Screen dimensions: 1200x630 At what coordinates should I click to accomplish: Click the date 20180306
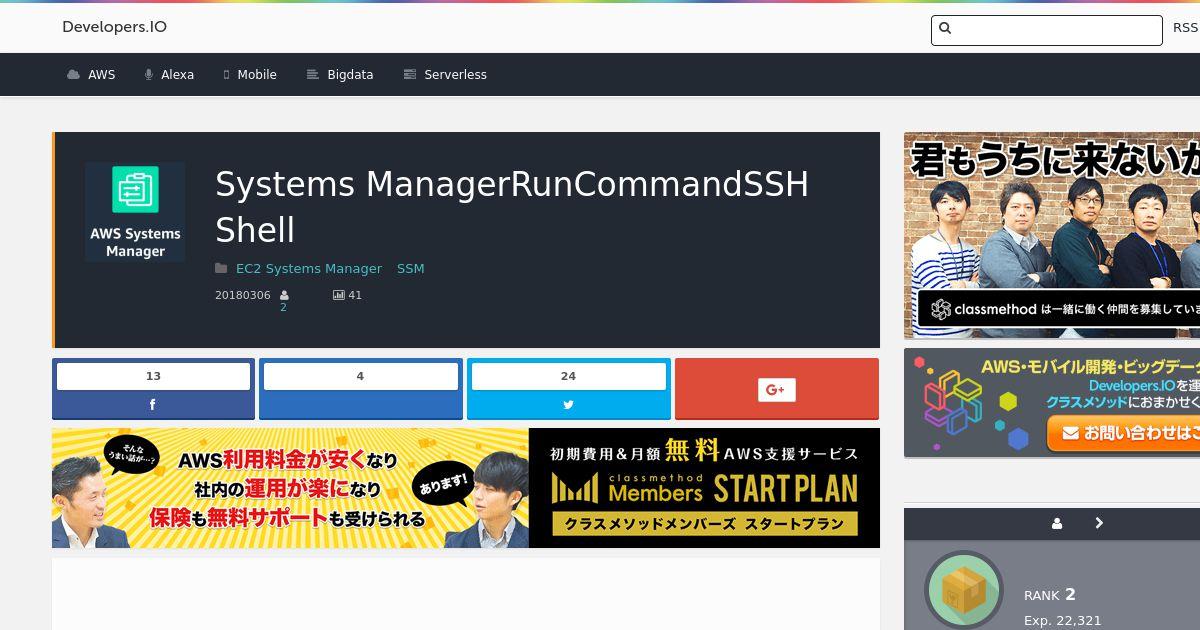(x=243, y=296)
